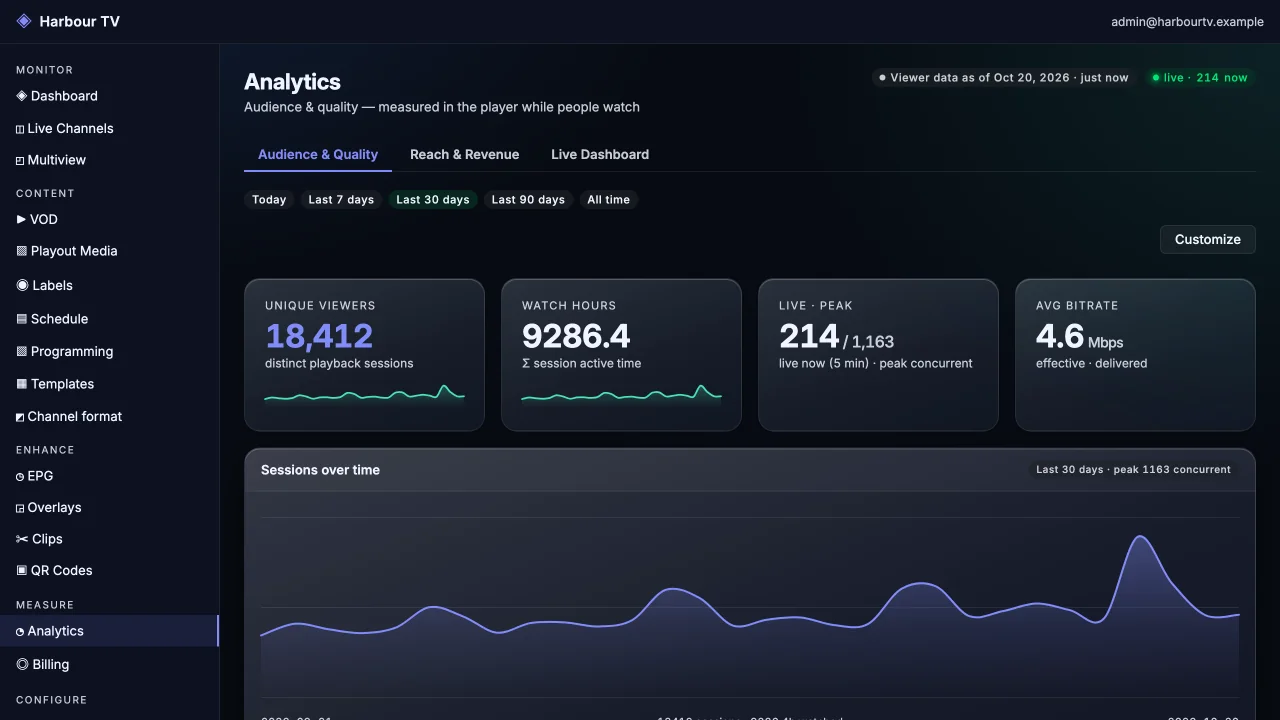Click the Templates sidebar icon

pyautogui.click(x=21, y=384)
